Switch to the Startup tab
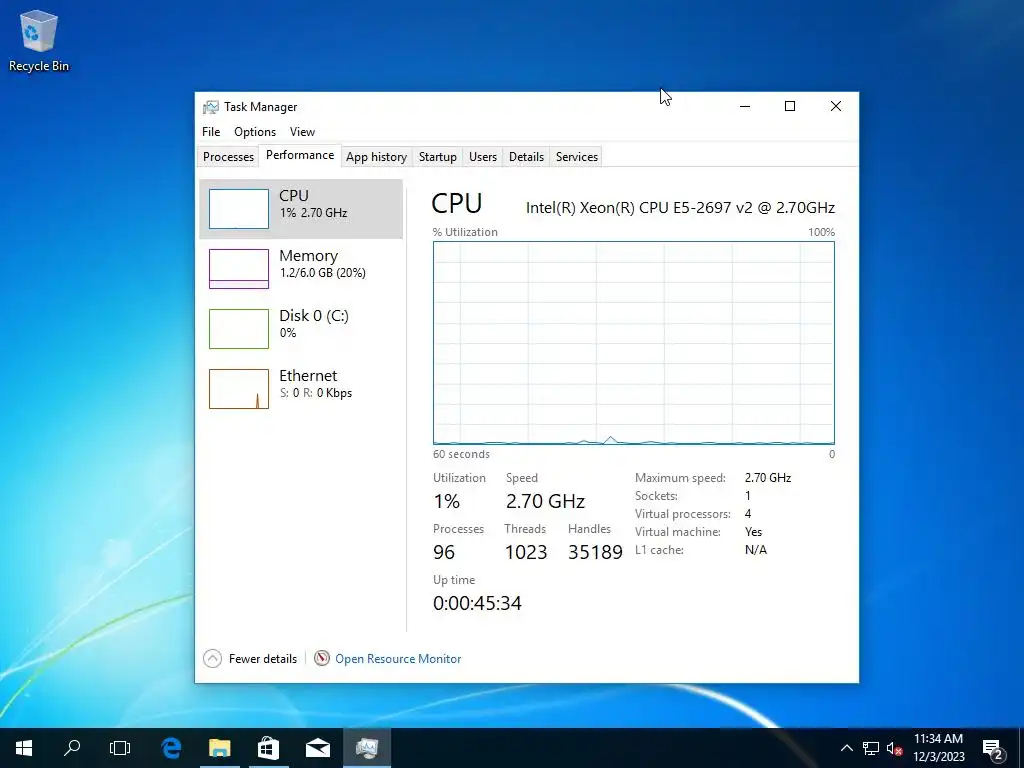 [438, 157]
